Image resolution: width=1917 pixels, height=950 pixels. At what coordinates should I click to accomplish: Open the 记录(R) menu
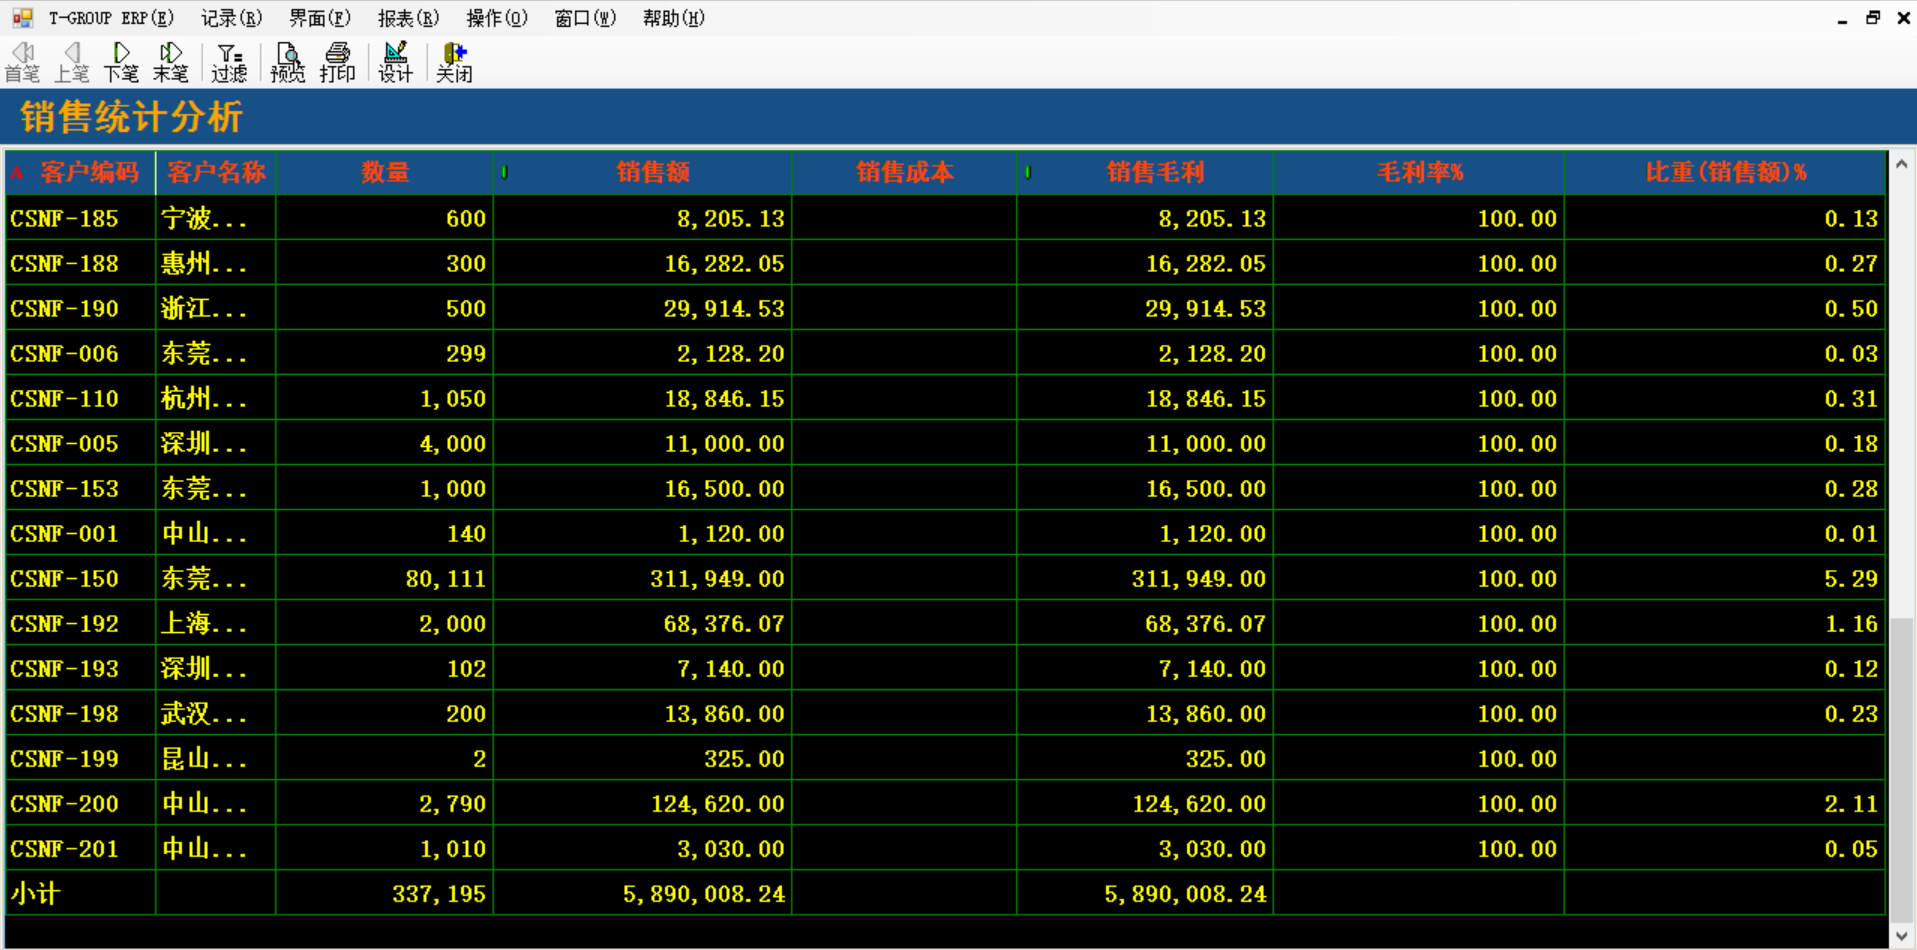tap(231, 18)
